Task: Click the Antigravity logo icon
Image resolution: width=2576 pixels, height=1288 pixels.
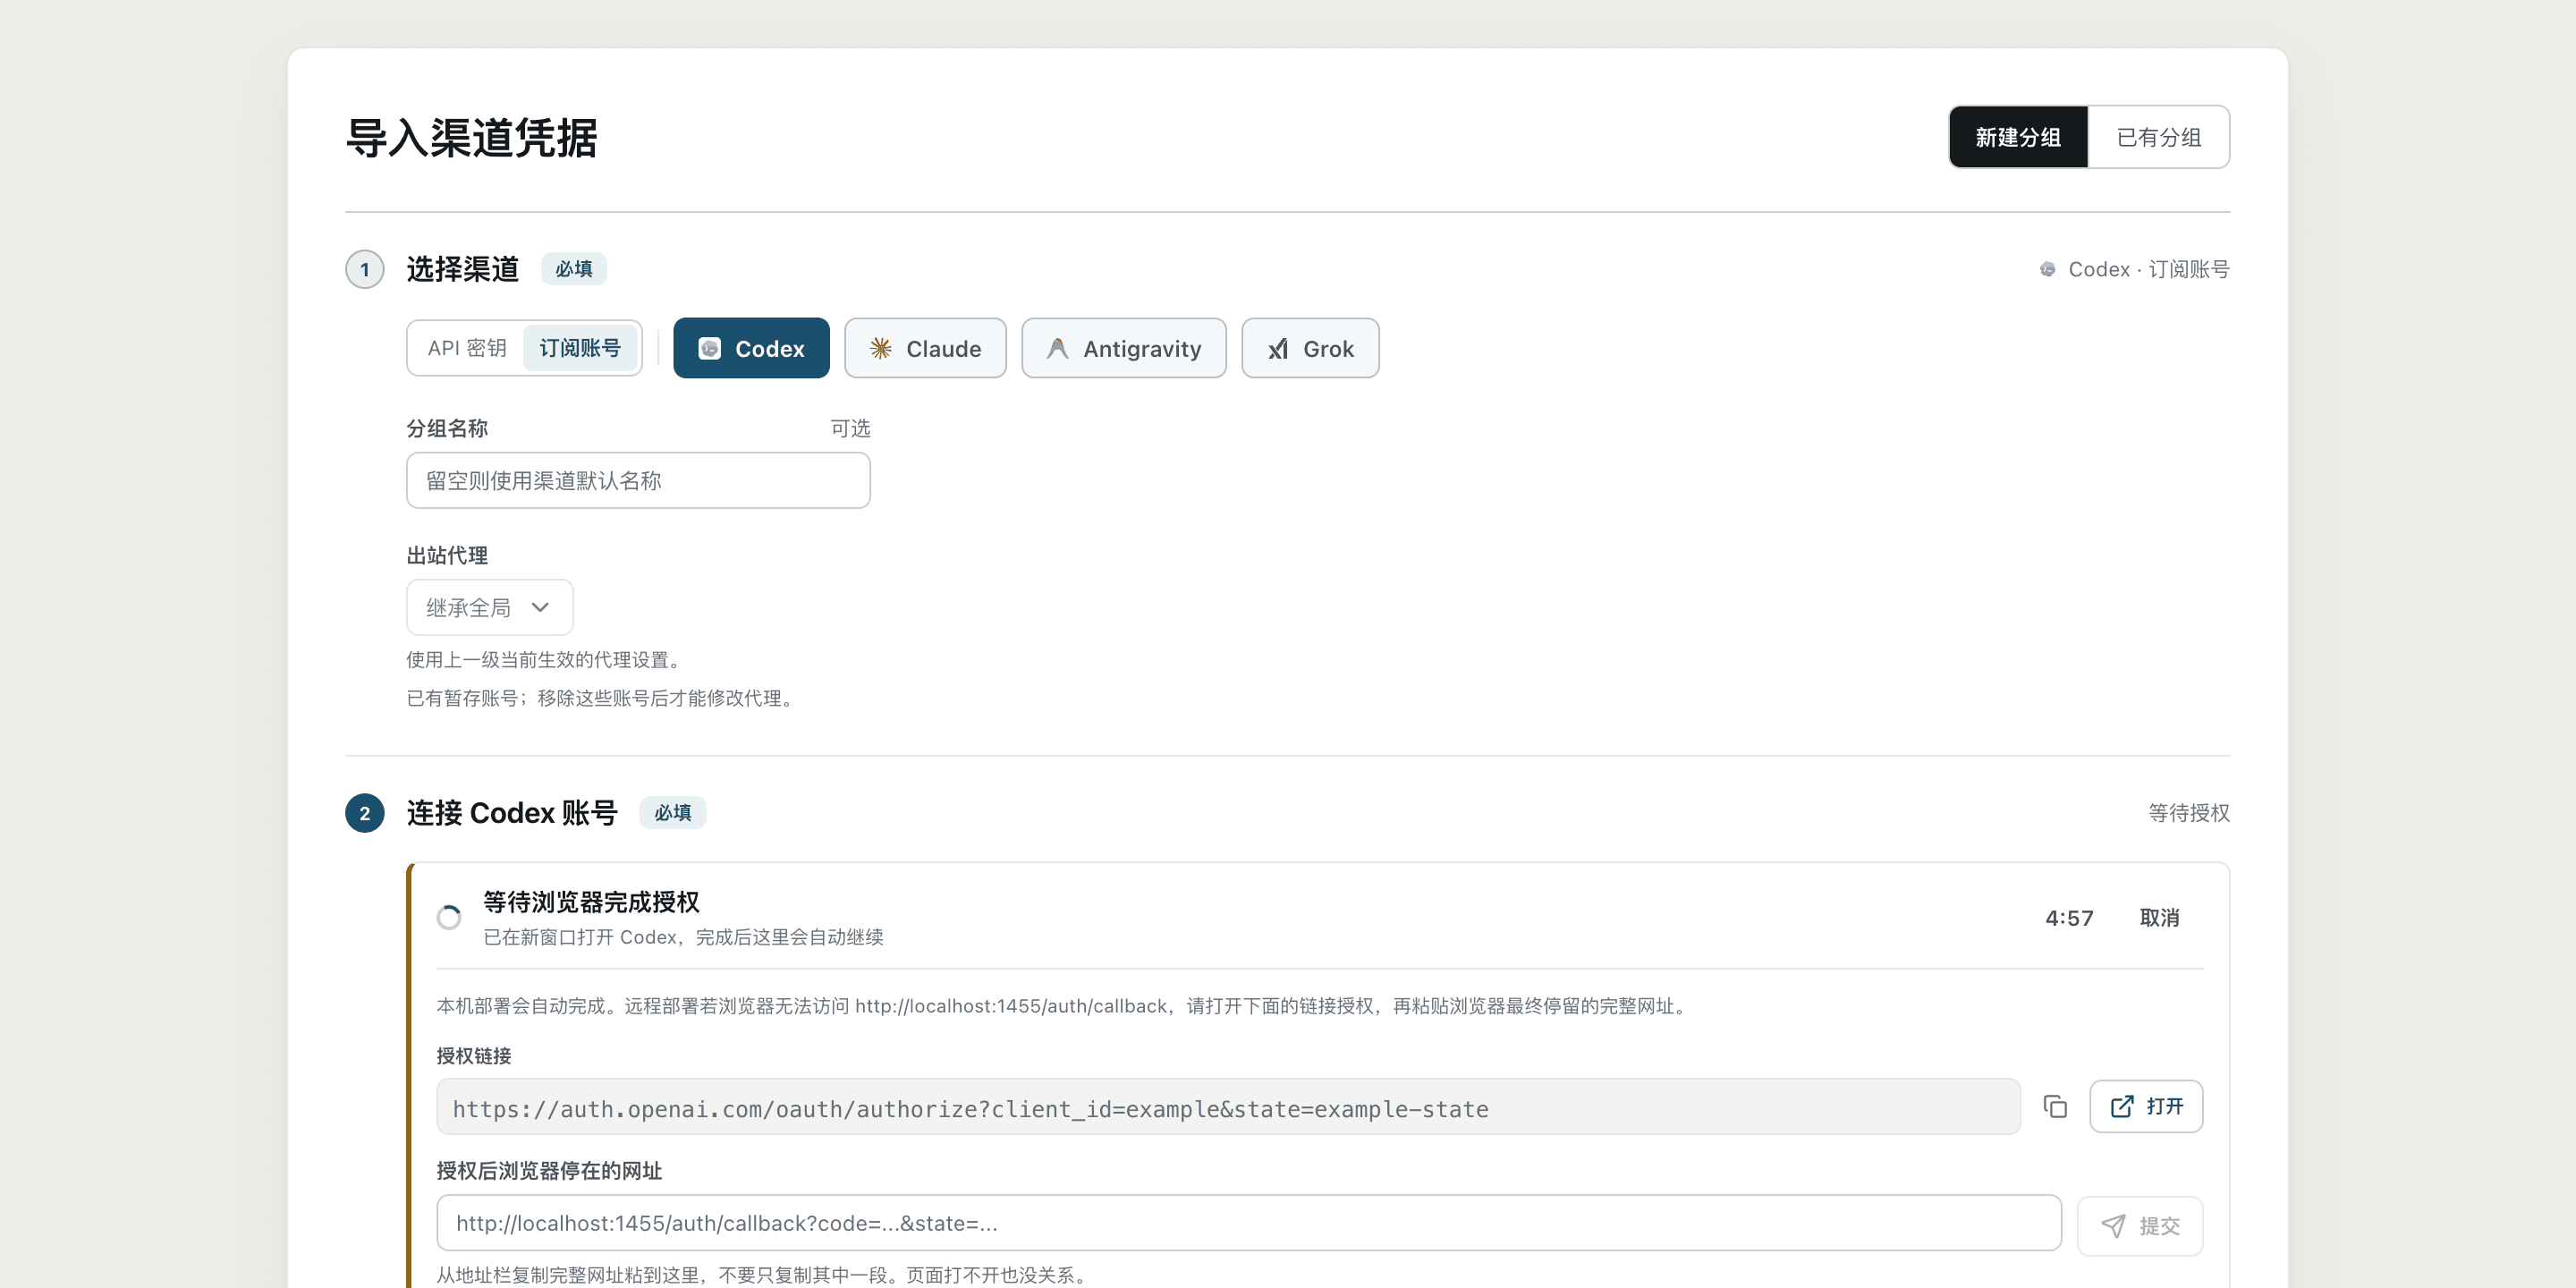Action: tap(1058, 348)
